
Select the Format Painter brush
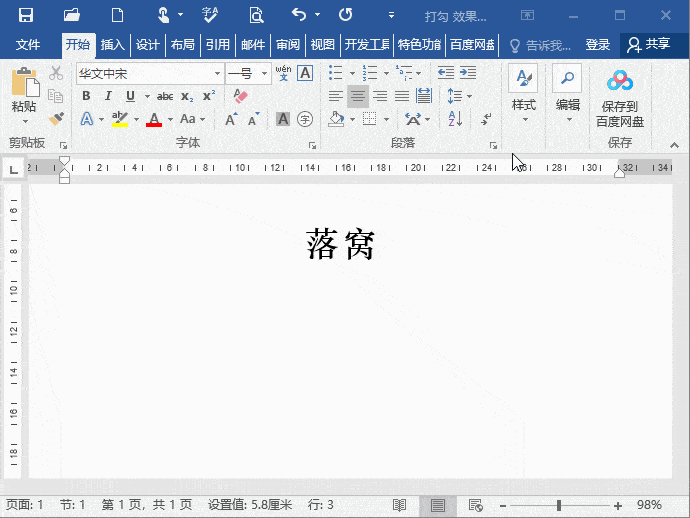[56, 119]
